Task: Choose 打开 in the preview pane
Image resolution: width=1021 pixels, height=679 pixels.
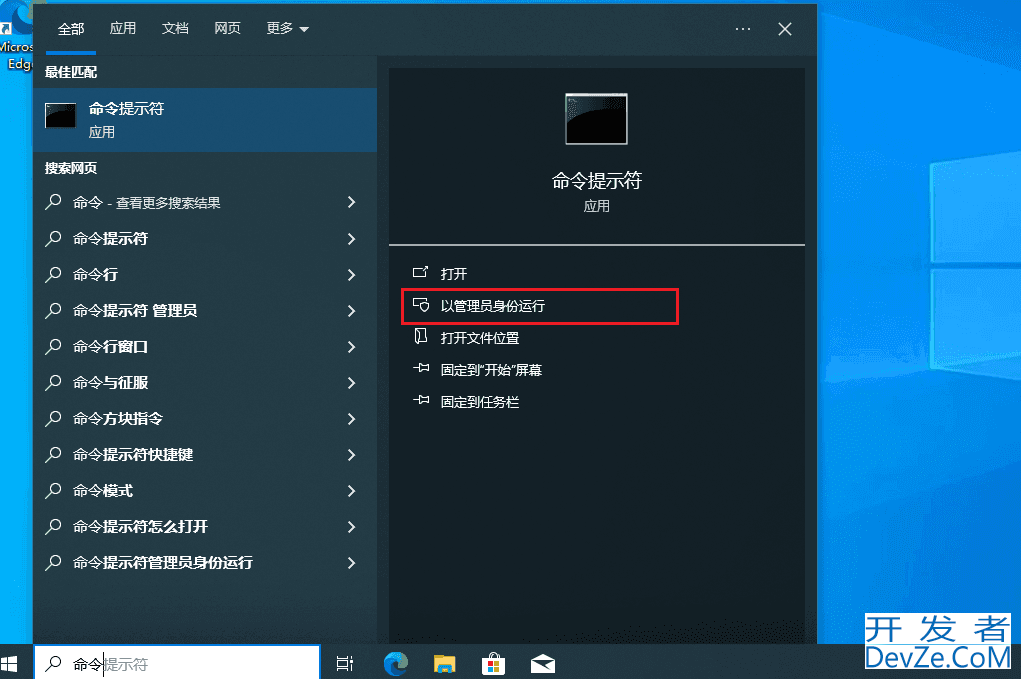Action: coord(454,273)
